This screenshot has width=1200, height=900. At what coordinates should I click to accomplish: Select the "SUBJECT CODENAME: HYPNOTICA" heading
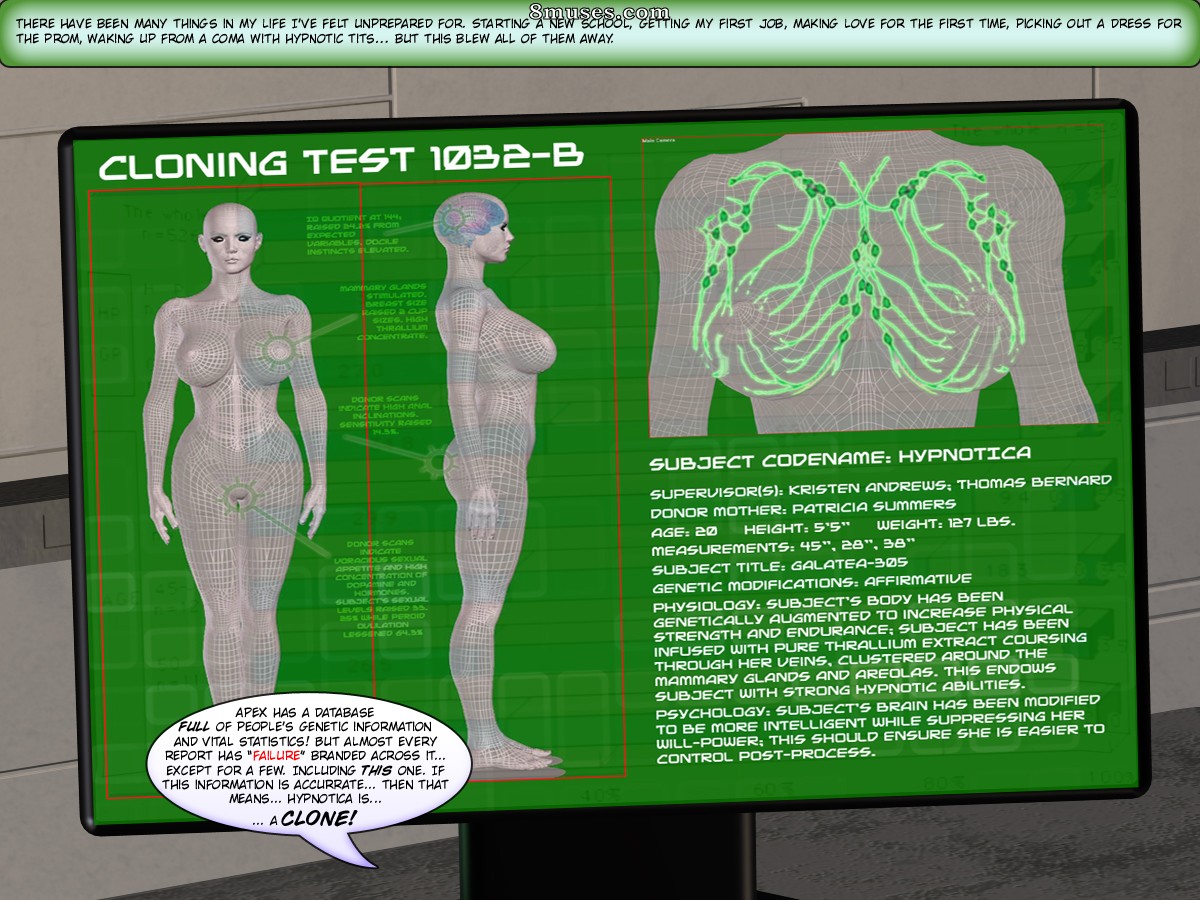[840, 459]
